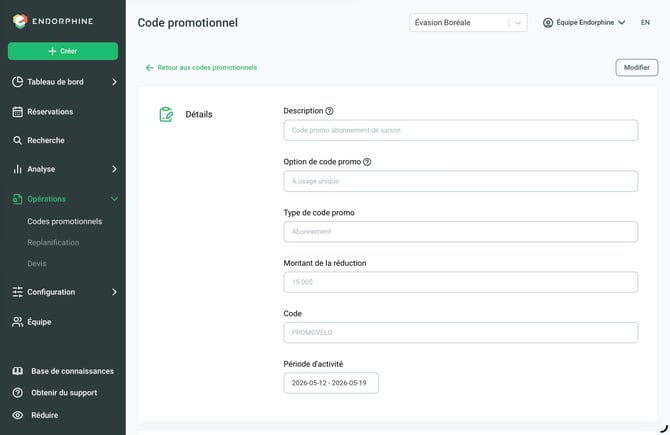Open Replanification submenu item
The width and height of the screenshot is (670, 435).
(x=53, y=242)
